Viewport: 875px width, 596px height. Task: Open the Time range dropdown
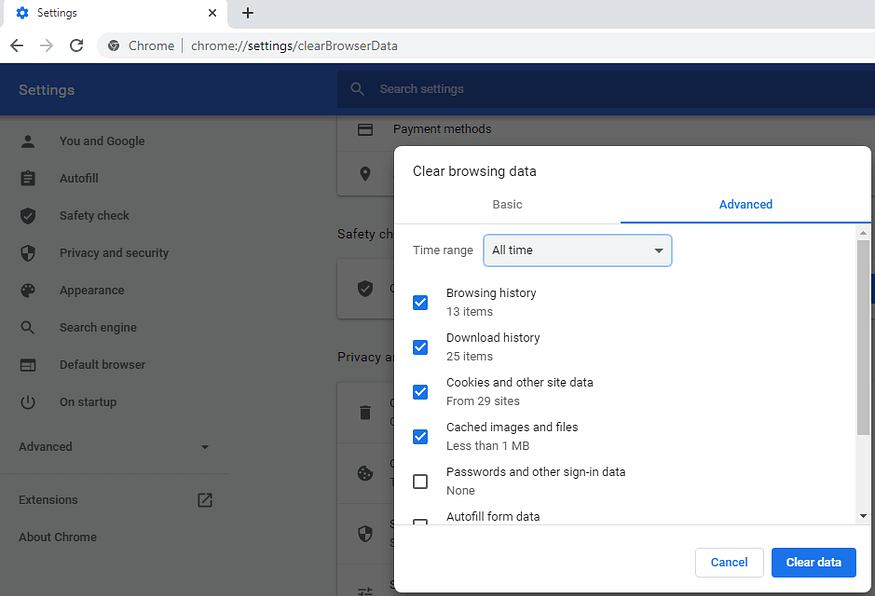point(578,251)
